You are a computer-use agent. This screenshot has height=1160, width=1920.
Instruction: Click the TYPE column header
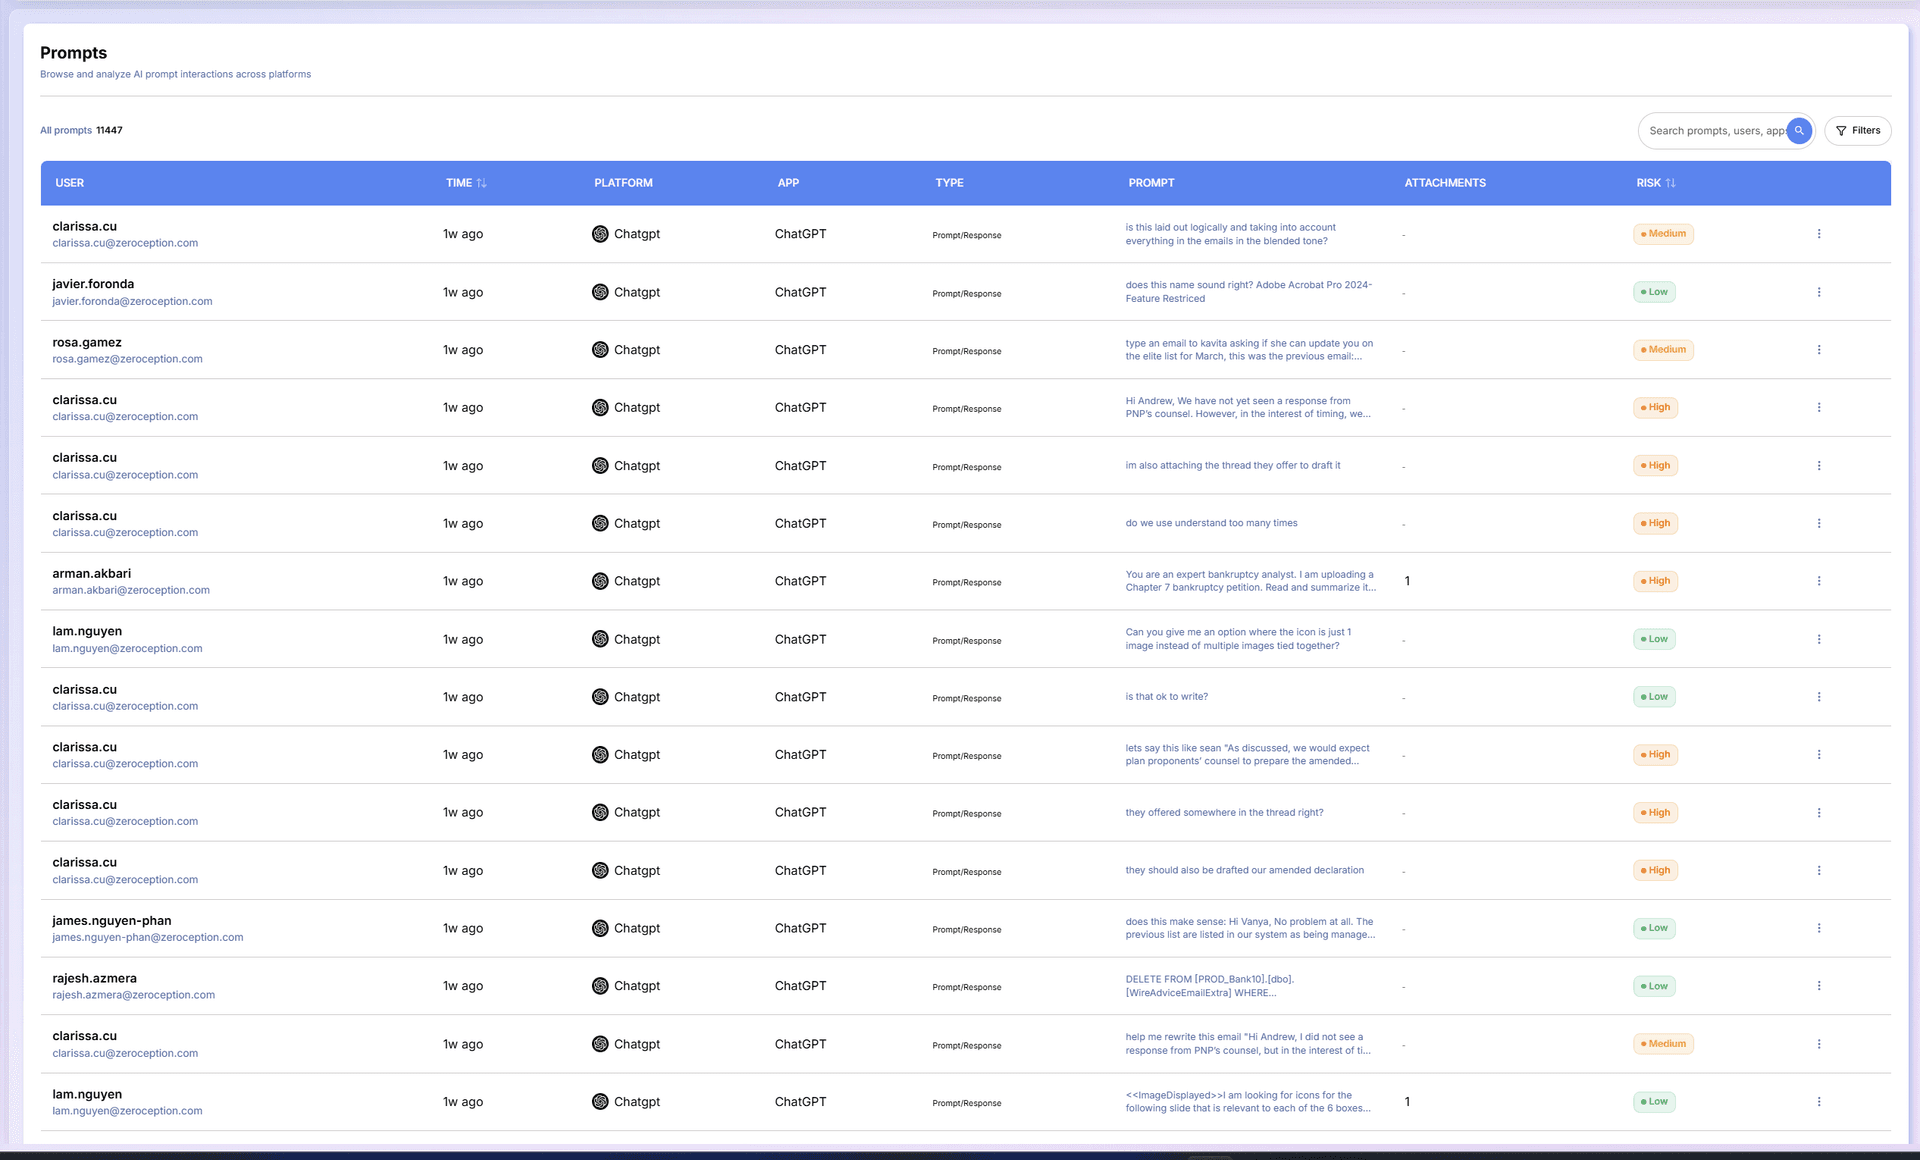point(949,183)
